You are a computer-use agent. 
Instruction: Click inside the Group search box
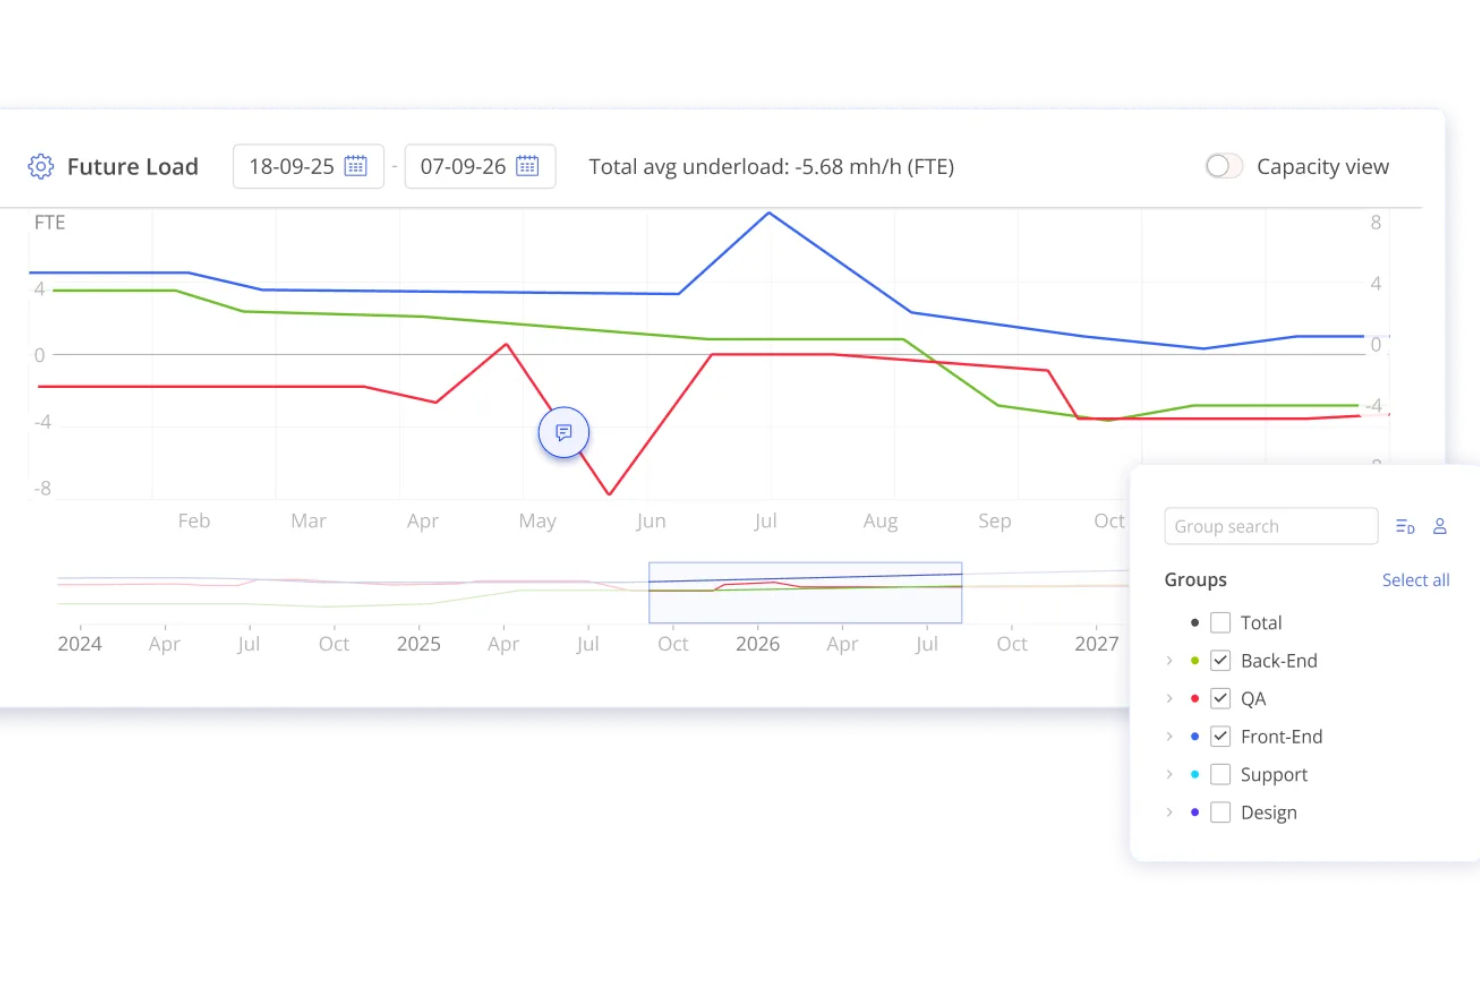(1270, 526)
